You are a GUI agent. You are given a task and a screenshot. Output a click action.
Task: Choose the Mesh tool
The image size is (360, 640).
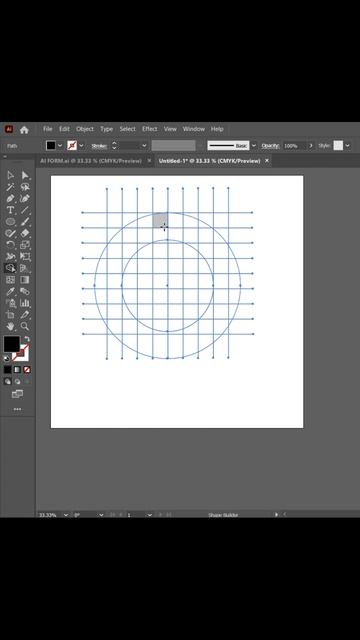click(10, 280)
